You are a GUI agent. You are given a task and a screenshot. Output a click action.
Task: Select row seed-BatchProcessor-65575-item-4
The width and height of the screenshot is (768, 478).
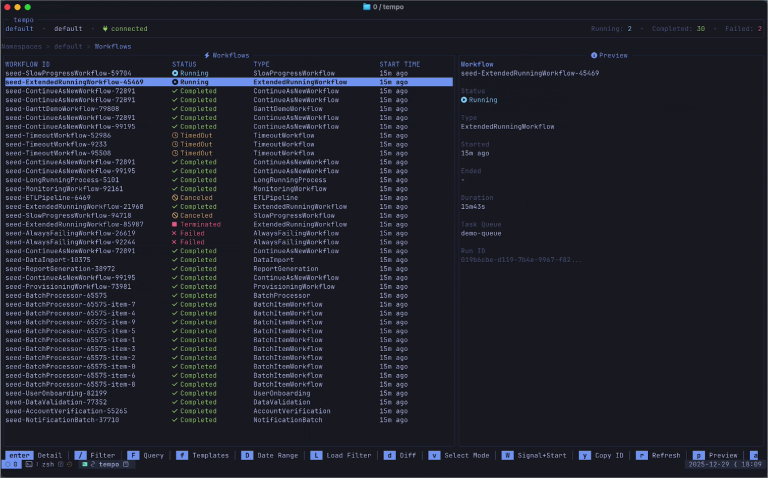pos(229,313)
